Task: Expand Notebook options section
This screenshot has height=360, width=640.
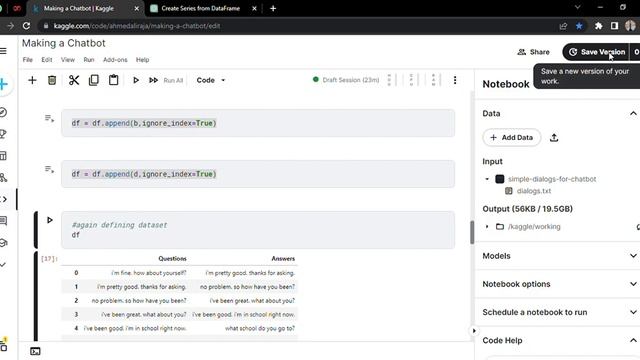Action: click(x=633, y=284)
